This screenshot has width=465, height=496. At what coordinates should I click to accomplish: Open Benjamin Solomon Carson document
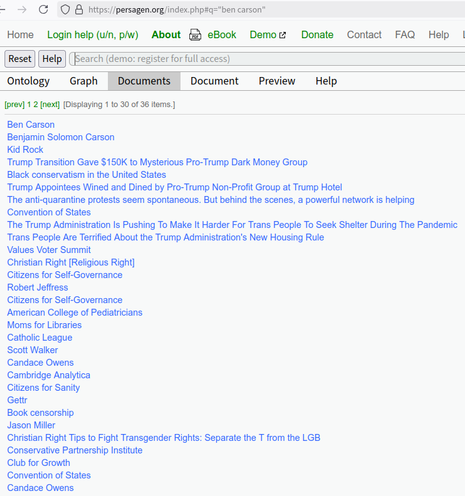[61, 137]
